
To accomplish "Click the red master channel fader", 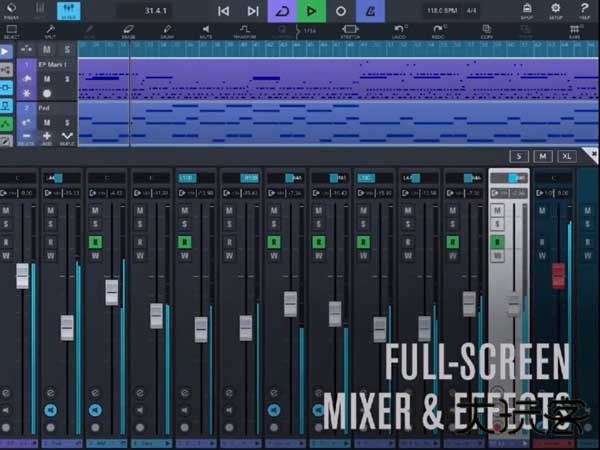I will click(558, 275).
